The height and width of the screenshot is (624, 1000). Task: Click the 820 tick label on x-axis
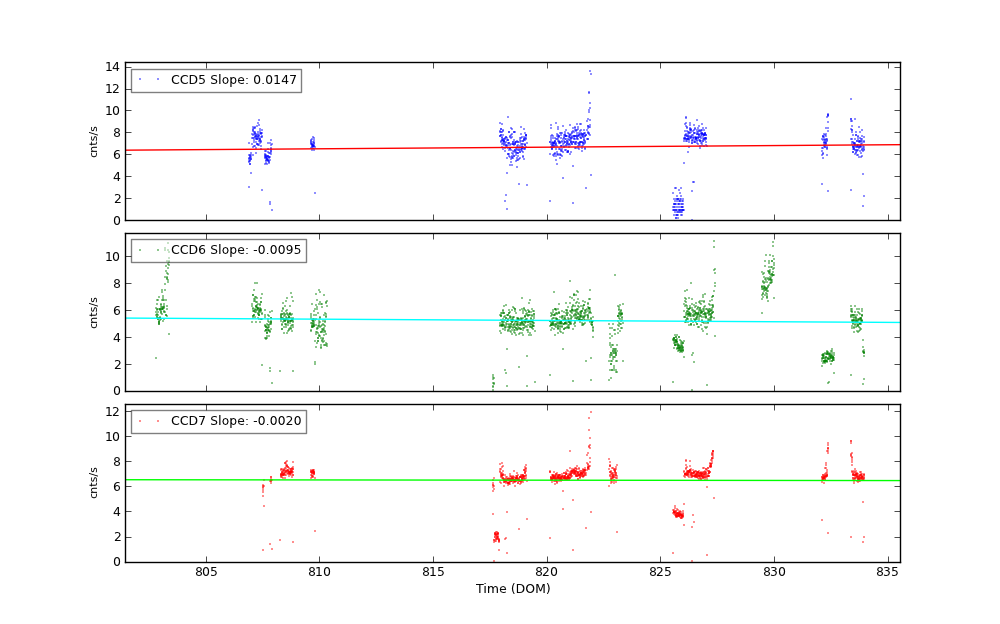pyautogui.click(x=547, y=572)
